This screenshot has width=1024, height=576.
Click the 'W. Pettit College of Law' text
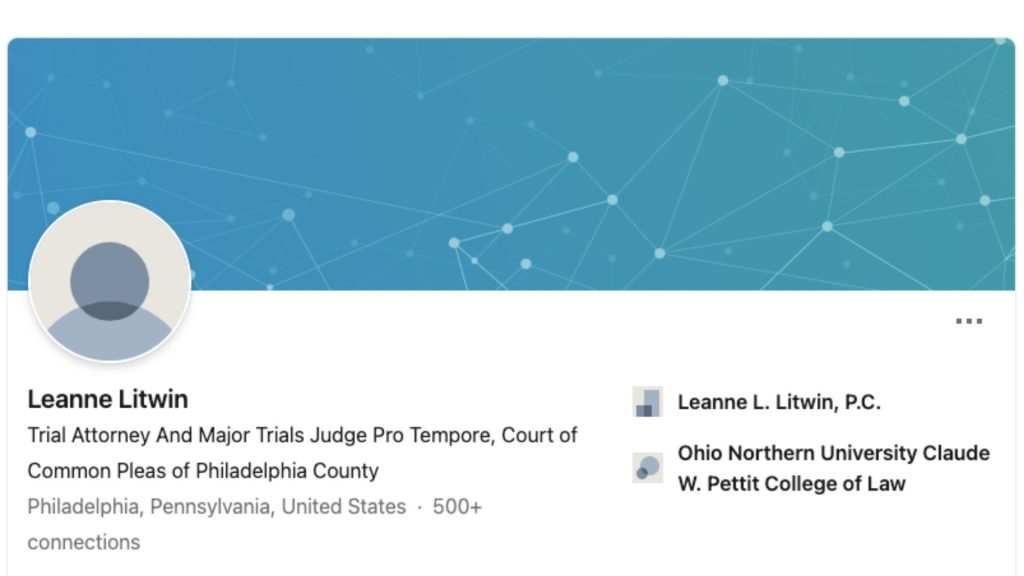pyautogui.click(x=791, y=484)
